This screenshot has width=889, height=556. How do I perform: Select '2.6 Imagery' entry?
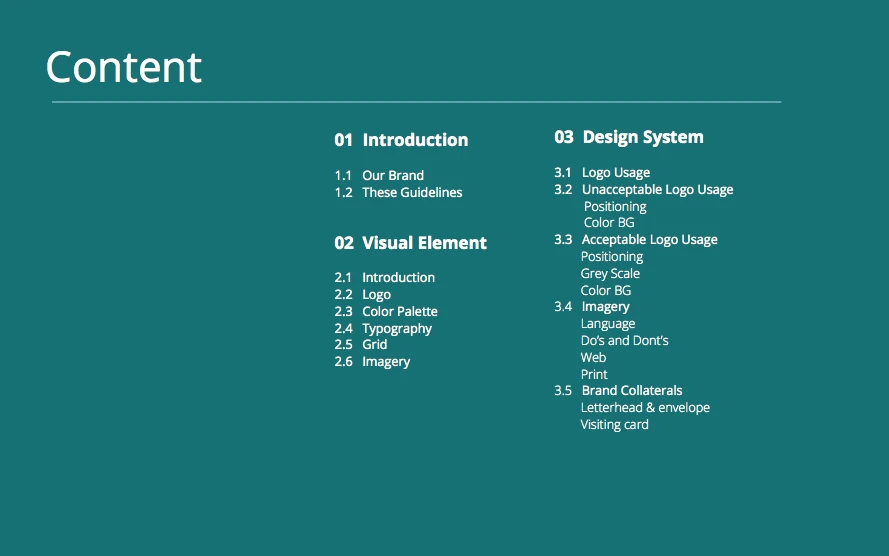pos(372,362)
